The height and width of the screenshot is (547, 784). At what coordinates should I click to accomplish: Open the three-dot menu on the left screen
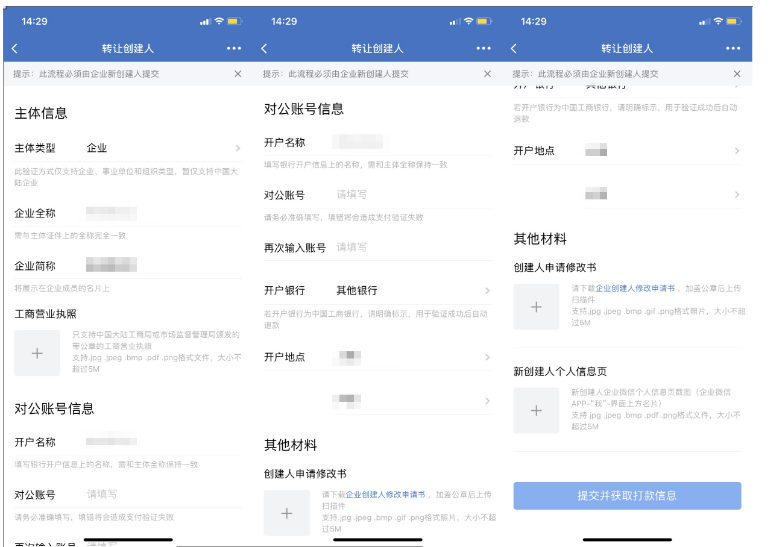234,48
